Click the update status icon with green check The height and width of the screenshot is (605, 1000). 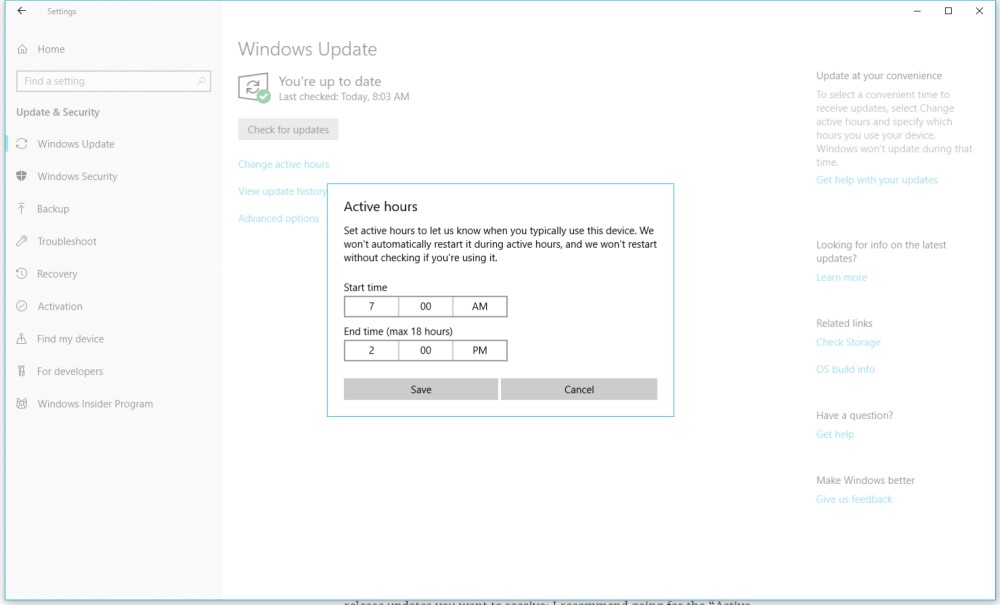[254, 88]
